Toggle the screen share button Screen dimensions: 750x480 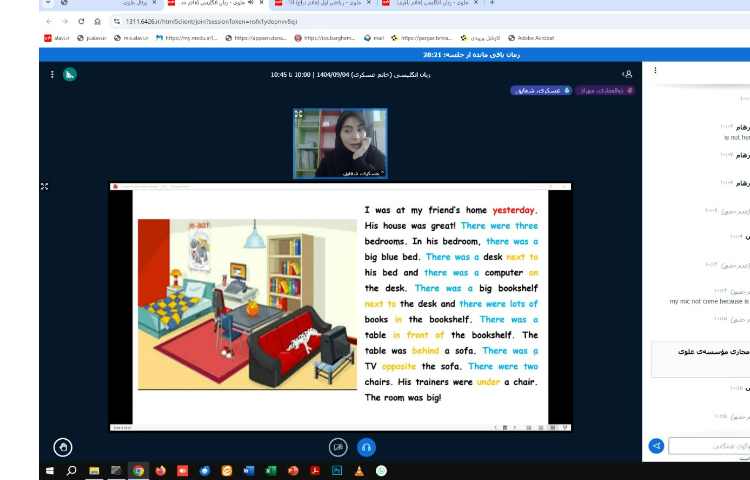coord(338,446)
